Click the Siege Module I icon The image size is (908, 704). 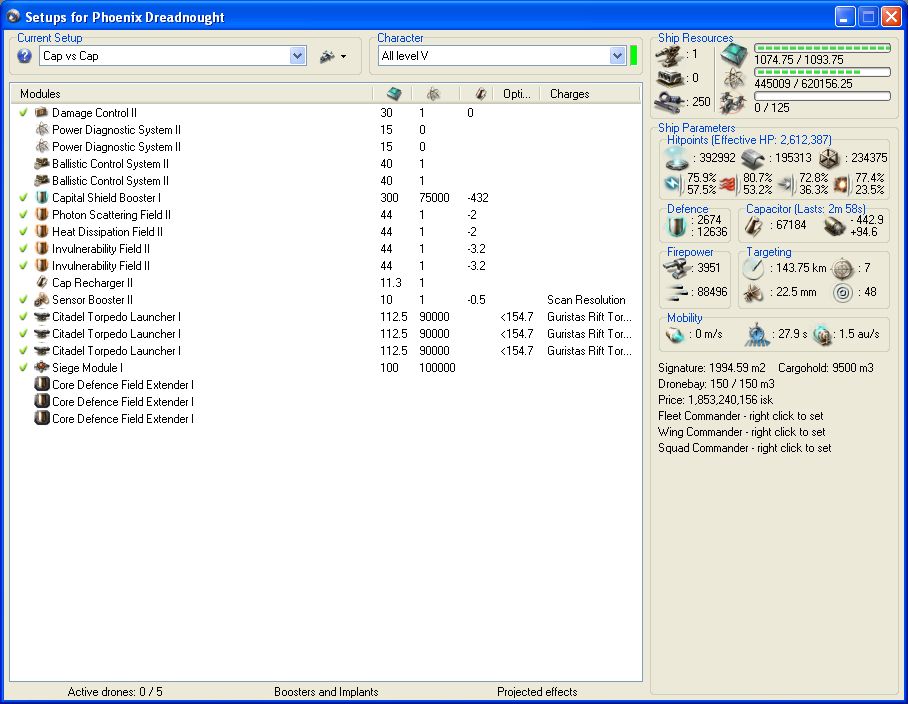(x=41, y=368)
